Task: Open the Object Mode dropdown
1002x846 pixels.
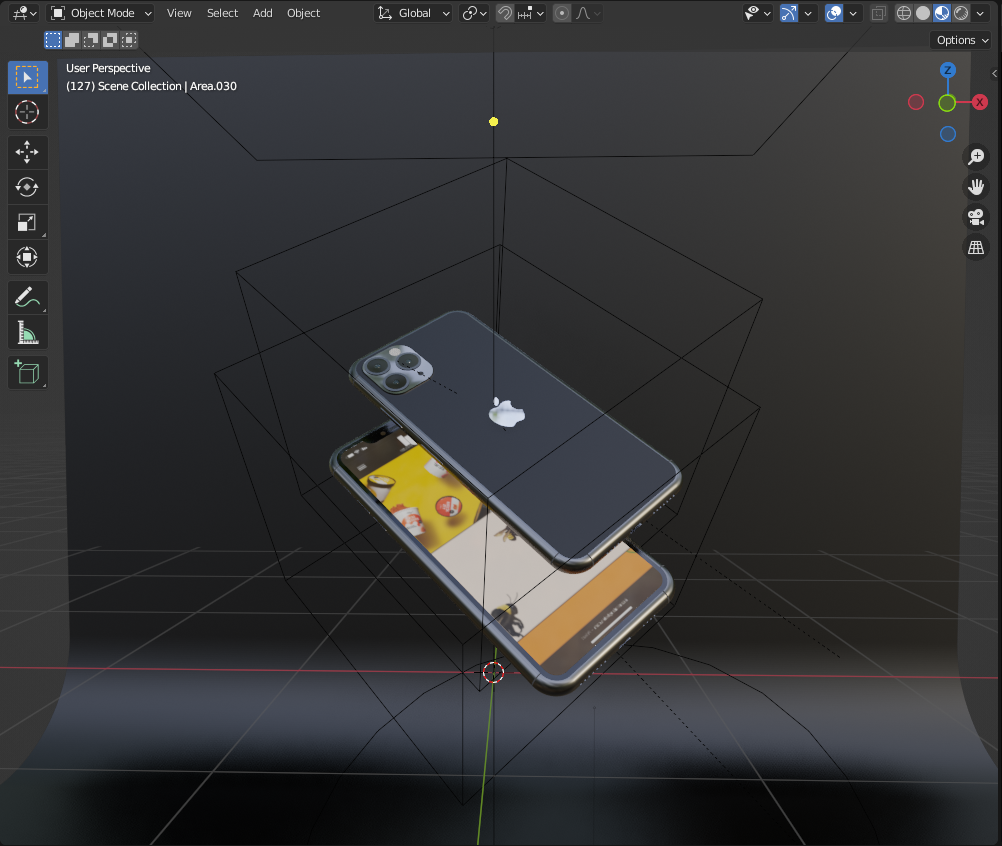Action: [102, 13]
